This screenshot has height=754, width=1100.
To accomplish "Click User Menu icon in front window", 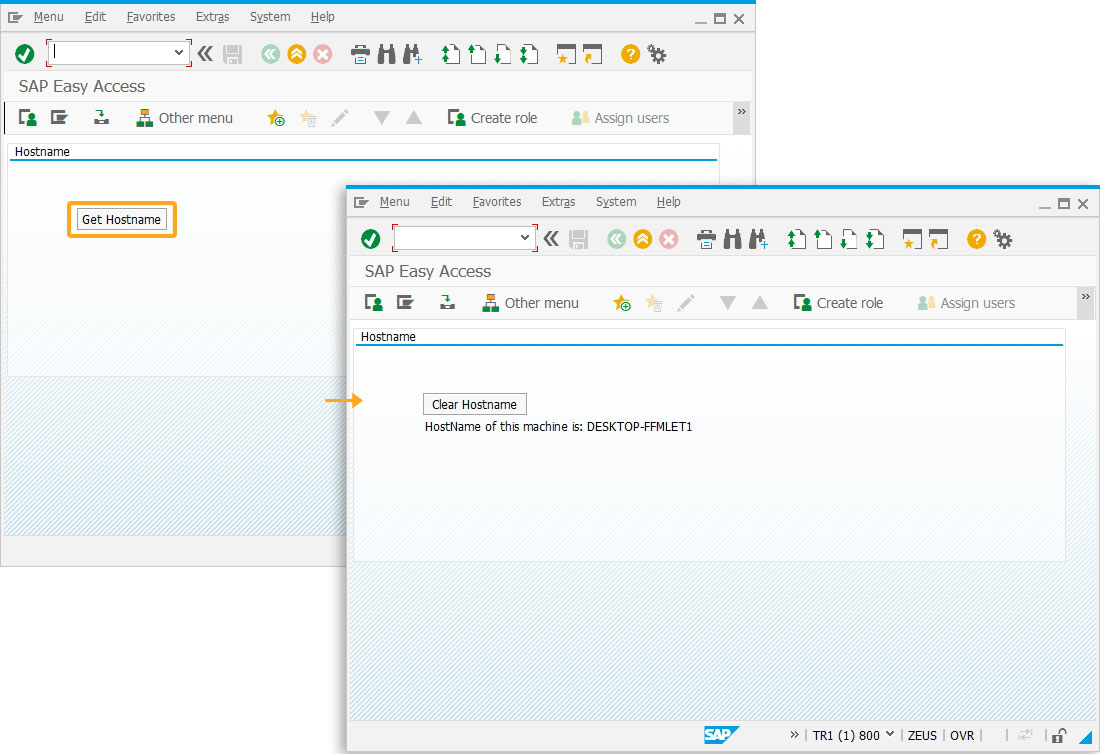I will (373, 303).
